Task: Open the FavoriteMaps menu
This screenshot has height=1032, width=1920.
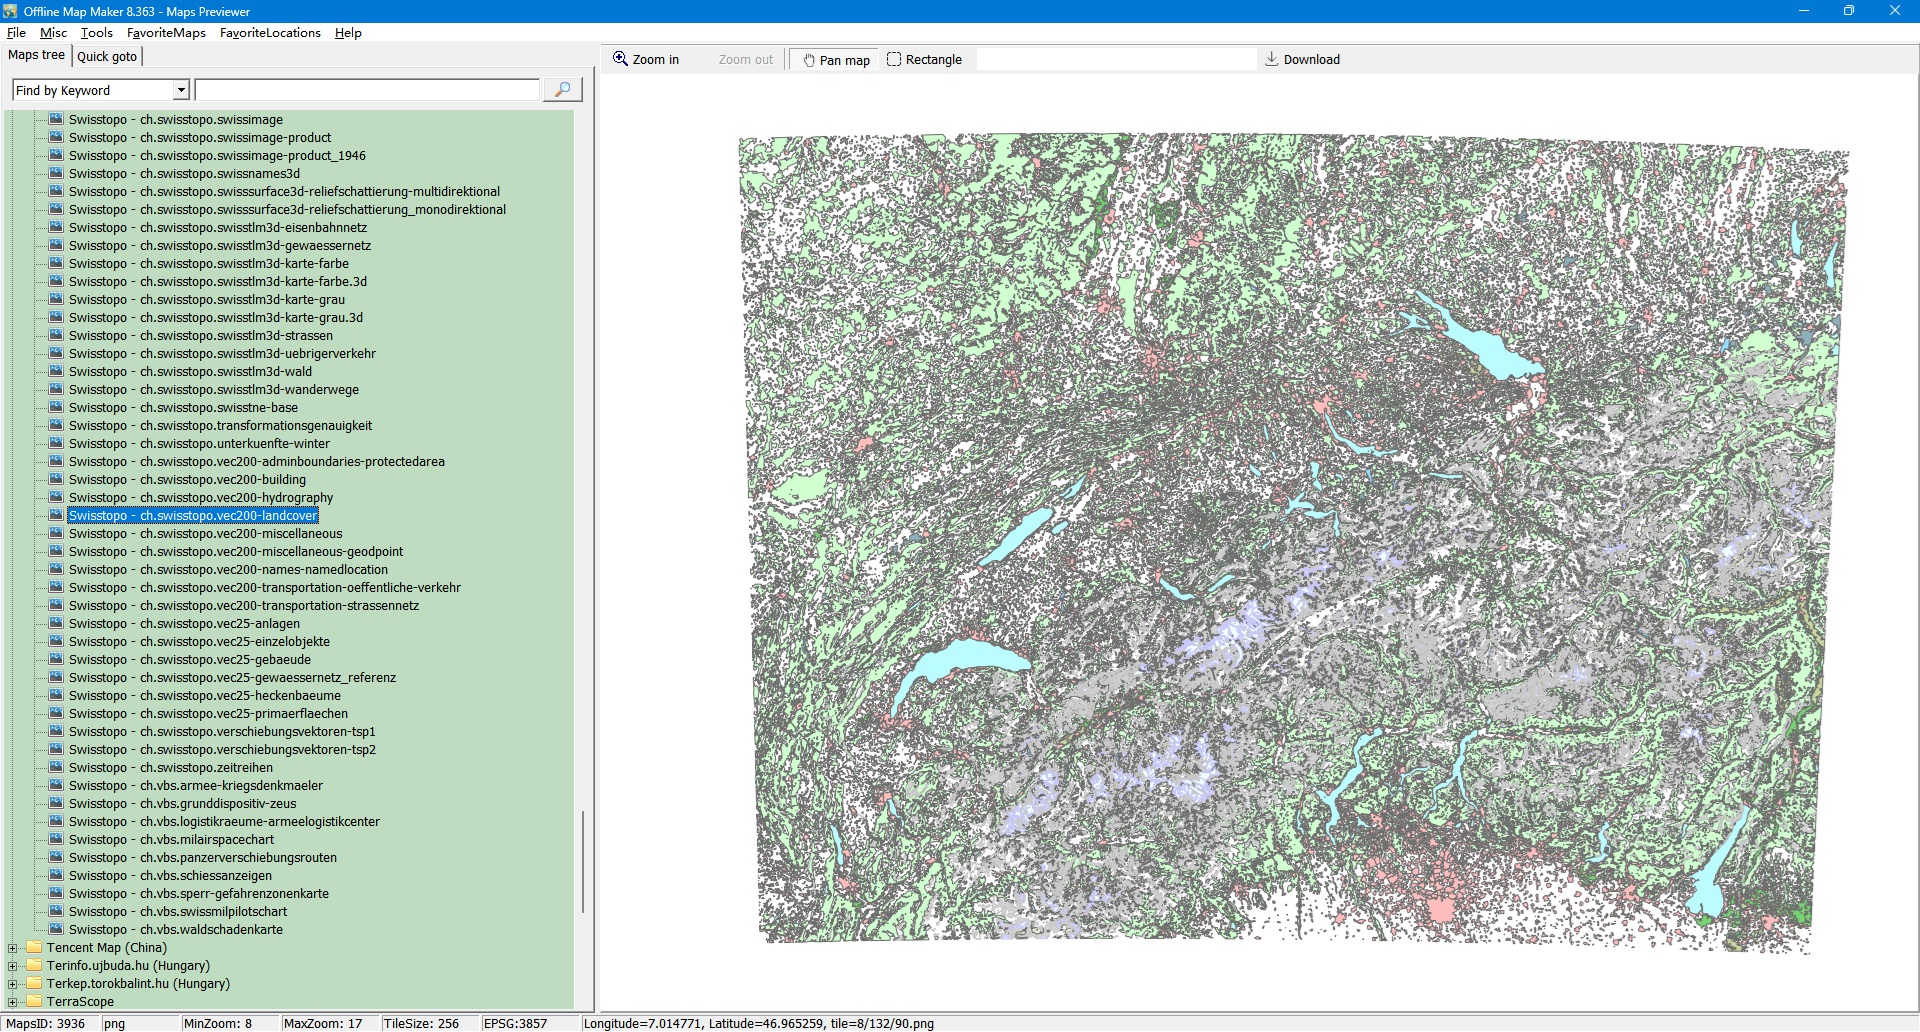Action: tap(166, 33)
